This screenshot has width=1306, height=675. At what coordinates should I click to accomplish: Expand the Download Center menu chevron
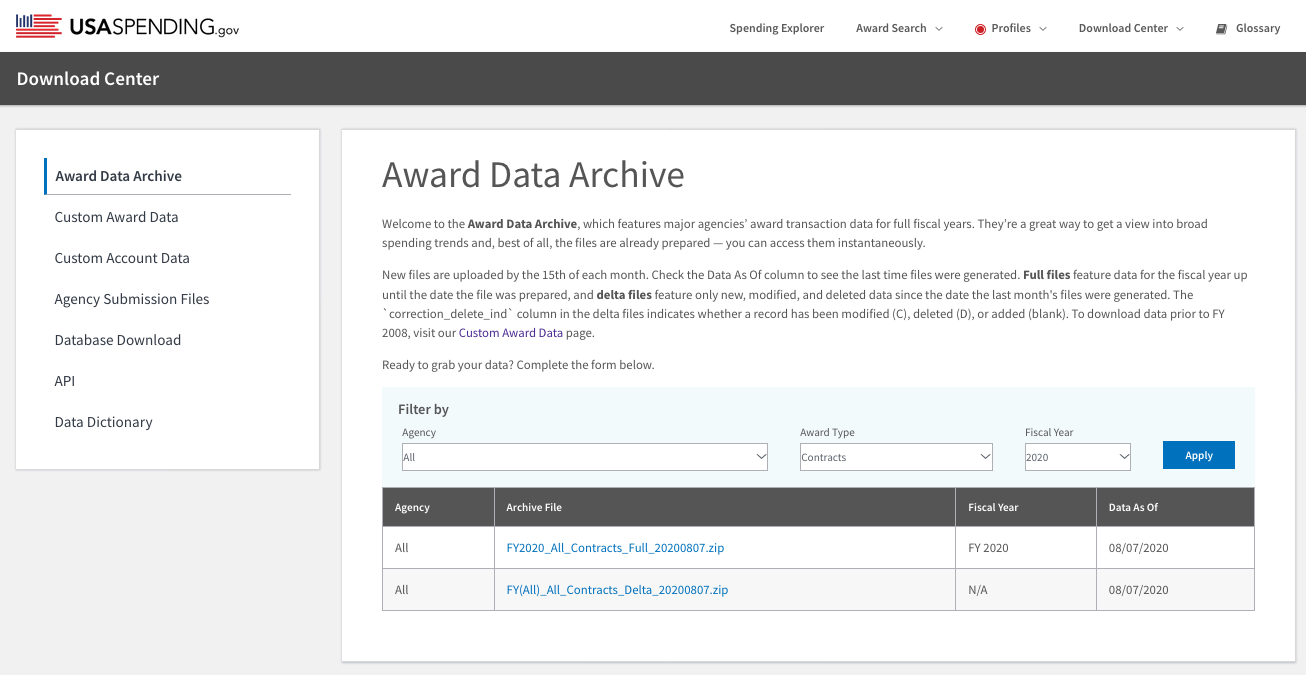pyautogui.click(x=1180, y=29)
